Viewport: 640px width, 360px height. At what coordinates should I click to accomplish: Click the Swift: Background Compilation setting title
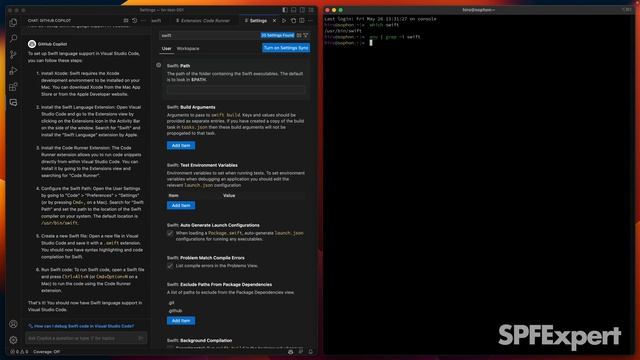(199, 340)
